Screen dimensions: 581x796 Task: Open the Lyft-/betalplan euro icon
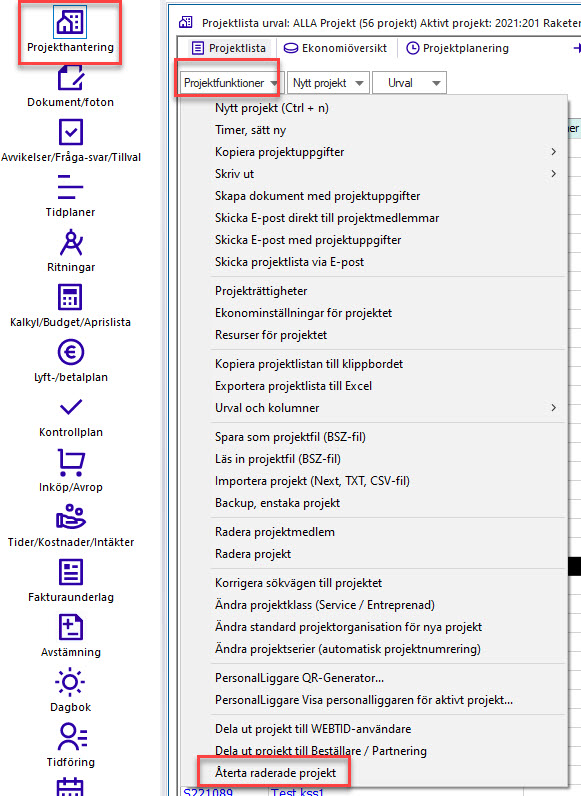71,352
